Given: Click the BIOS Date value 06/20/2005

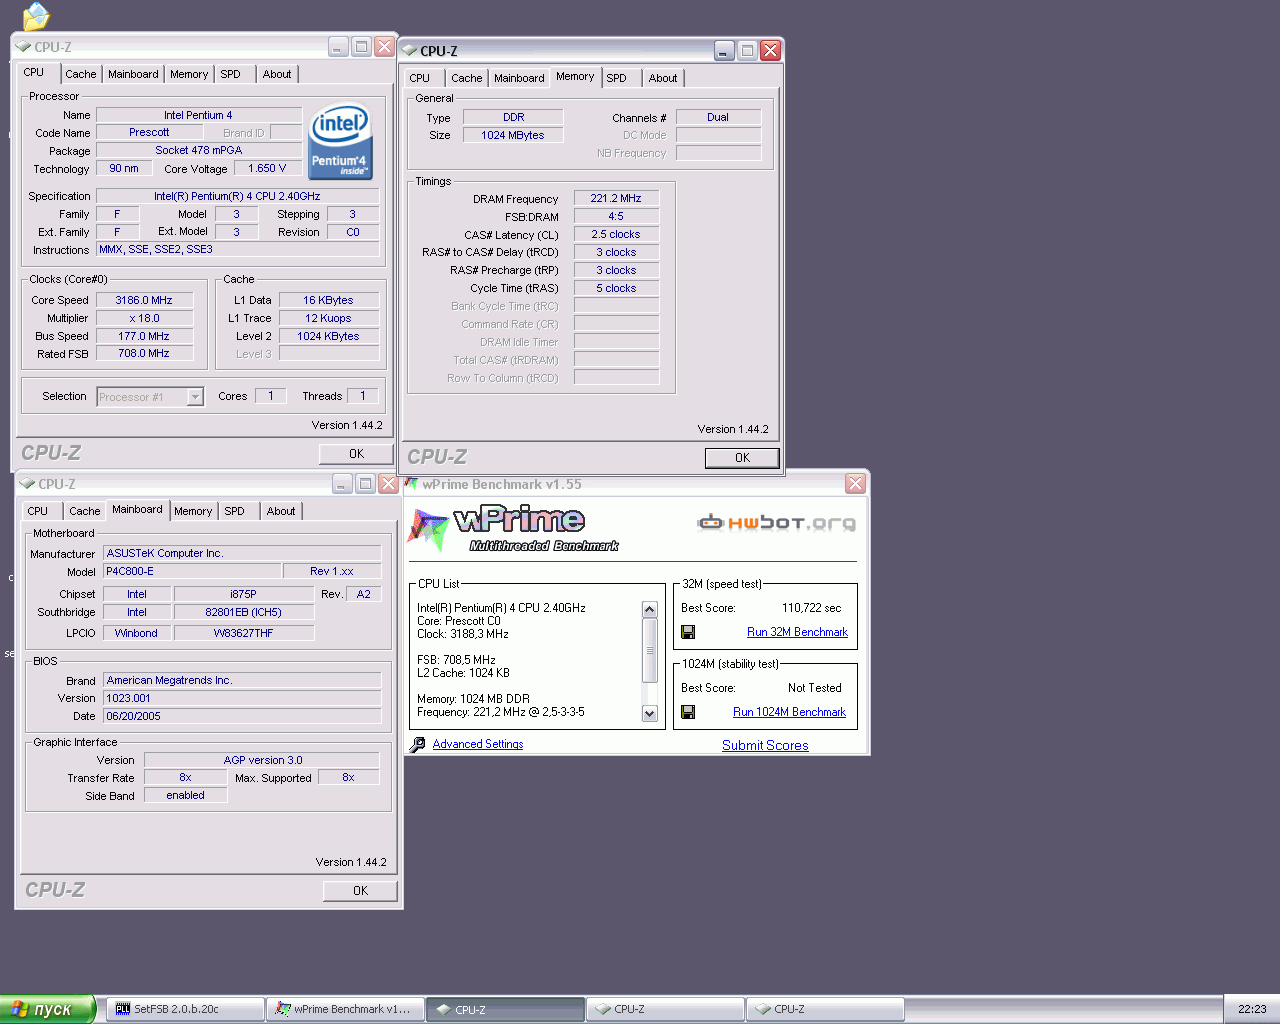Looking at the screenshot, I should (242, 716).
